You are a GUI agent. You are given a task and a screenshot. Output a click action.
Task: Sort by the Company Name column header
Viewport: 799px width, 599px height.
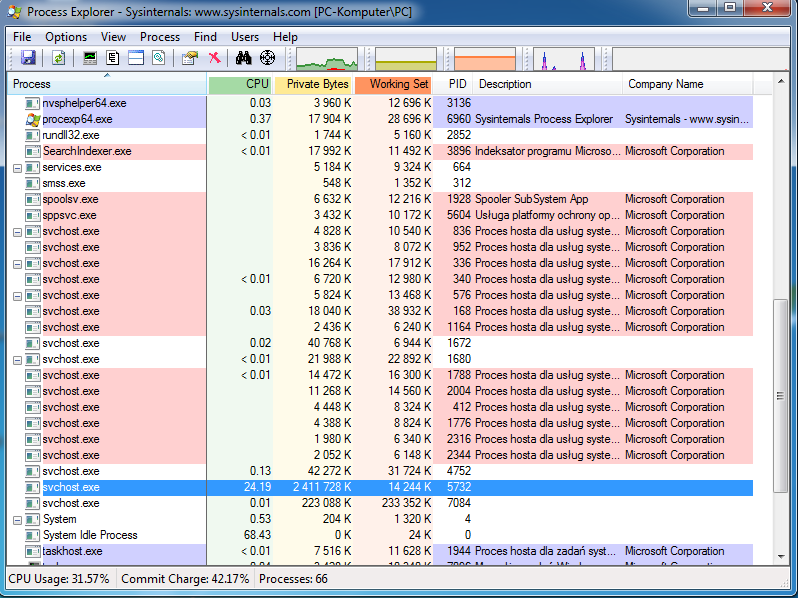[687, 84]
